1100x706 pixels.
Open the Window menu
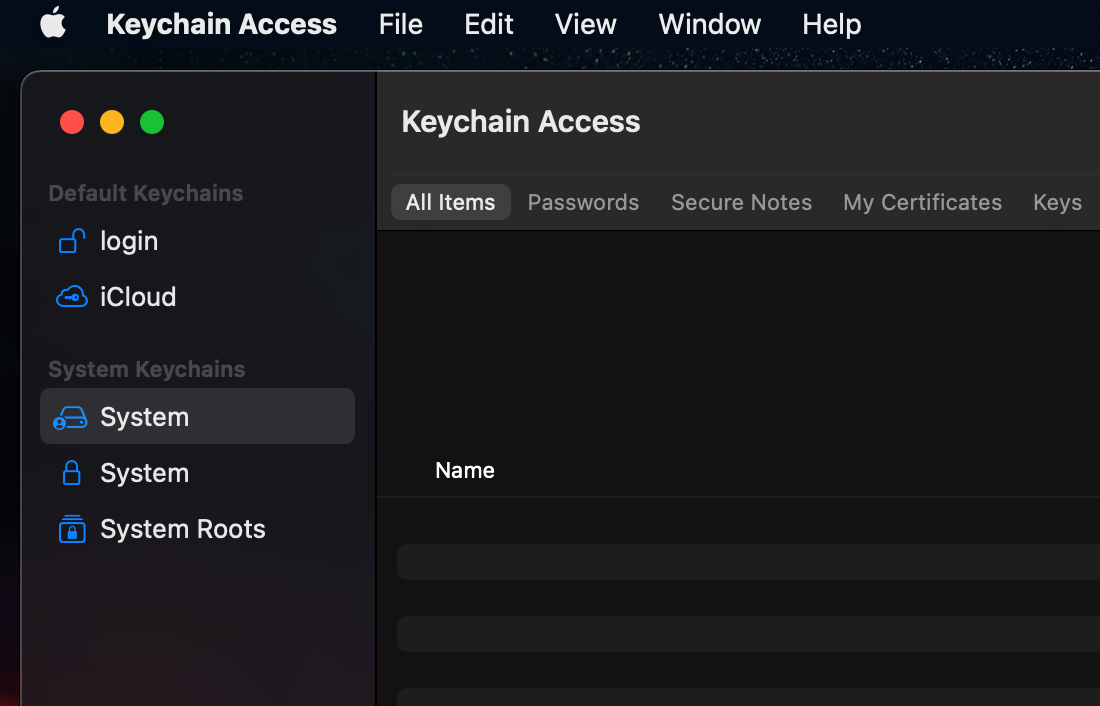[709, 24]
